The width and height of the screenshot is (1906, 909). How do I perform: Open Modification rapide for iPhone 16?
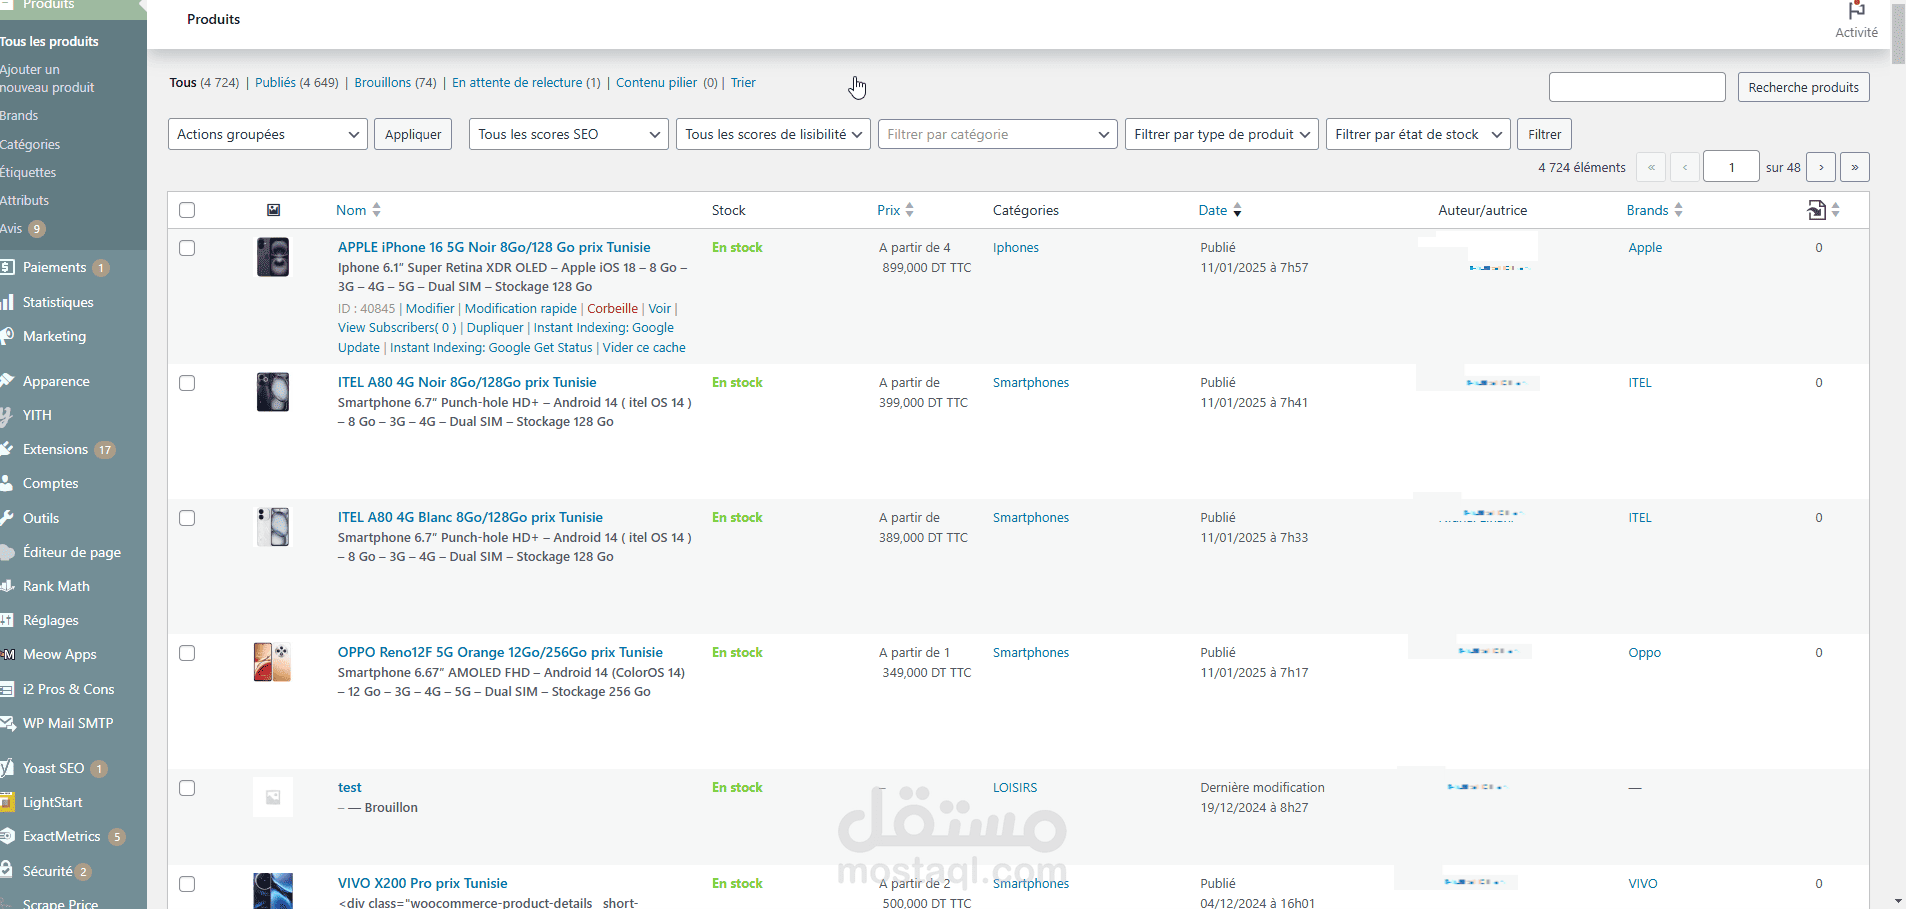tap(520, 309)
